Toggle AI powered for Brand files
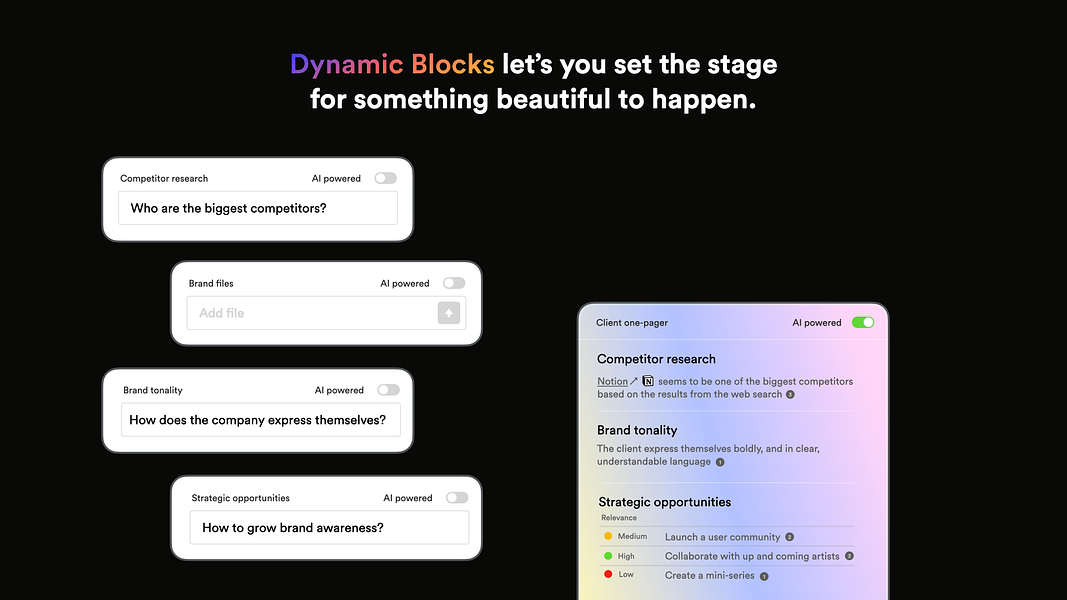1067x600 pixels. (x=454, y=283)
